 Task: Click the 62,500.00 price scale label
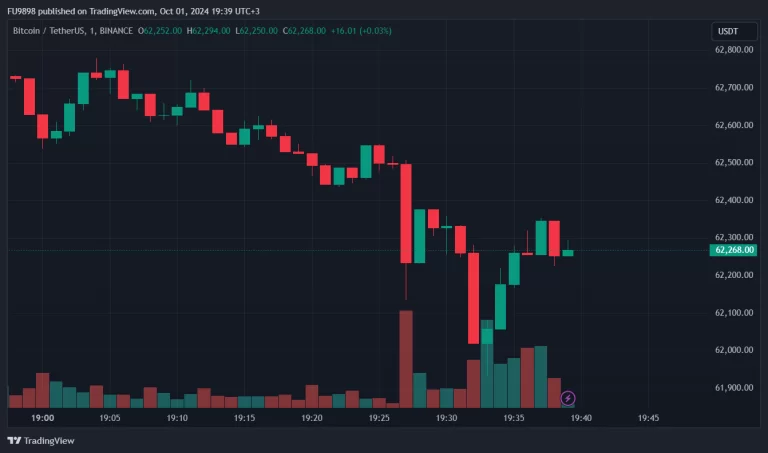point(733,162)
